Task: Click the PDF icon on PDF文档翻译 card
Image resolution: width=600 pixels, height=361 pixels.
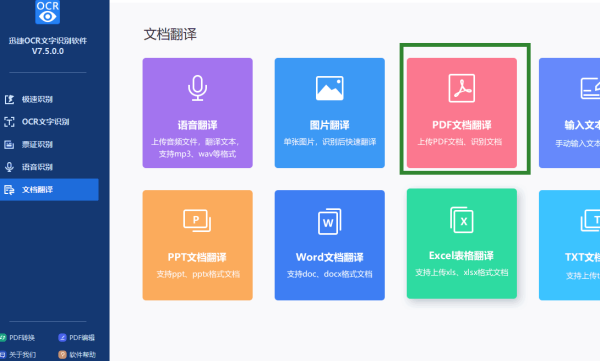Action: 461,88
